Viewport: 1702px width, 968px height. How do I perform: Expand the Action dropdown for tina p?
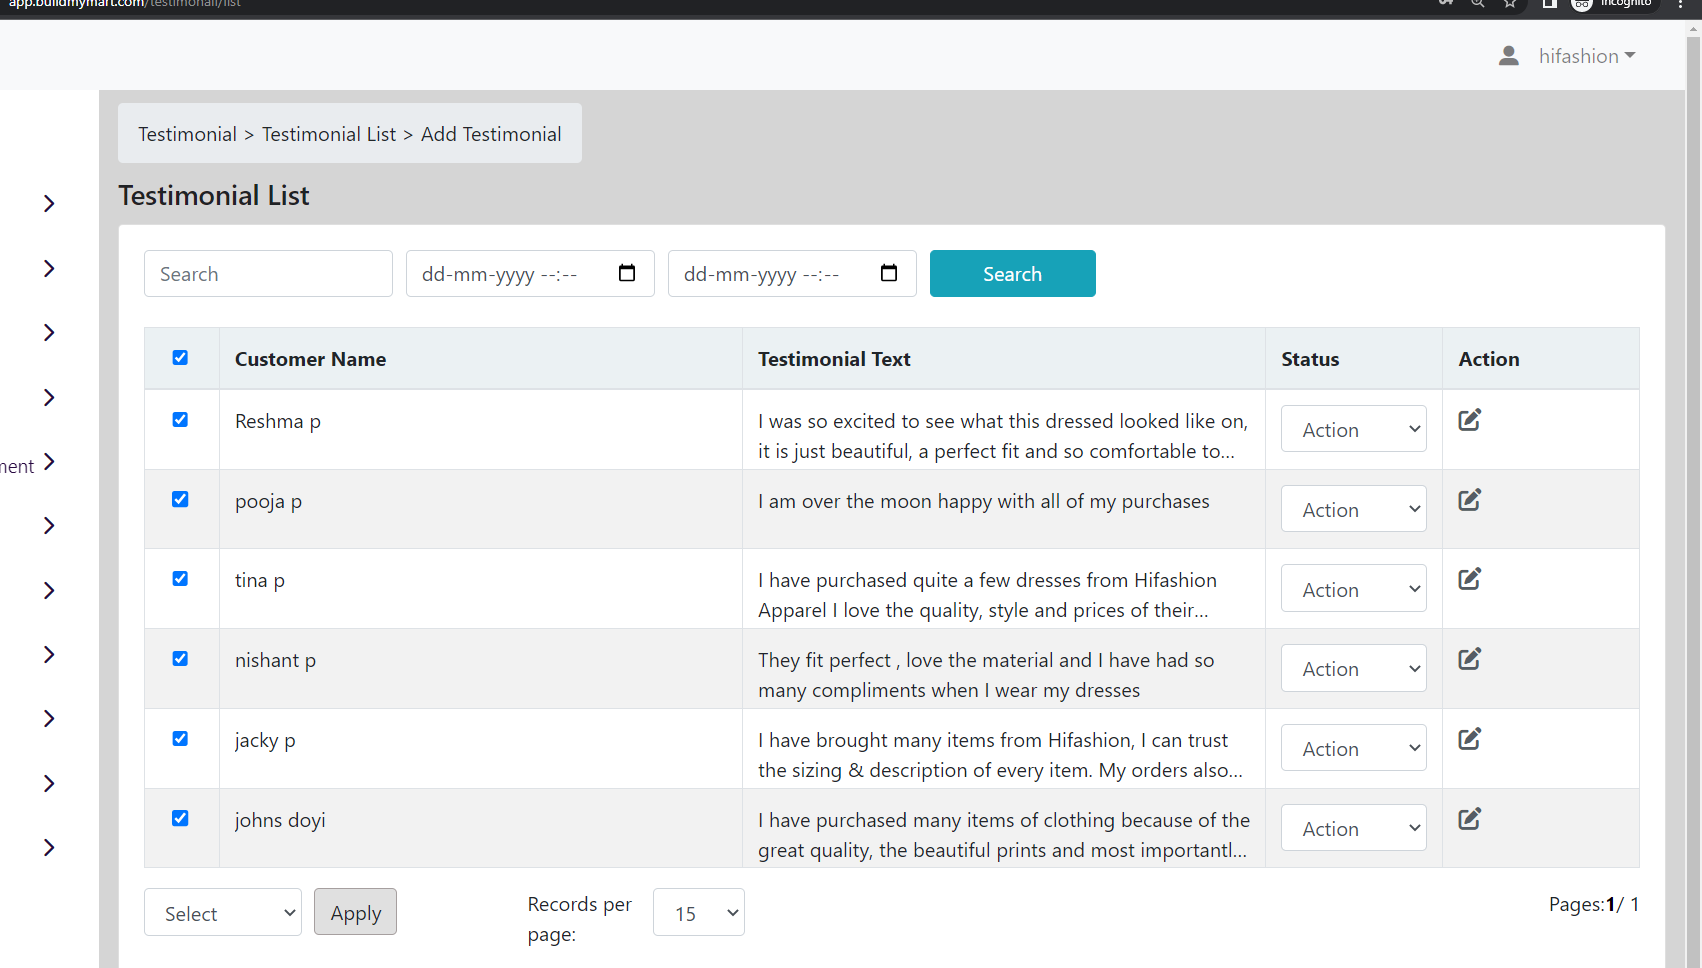click(x=1353, y=589)
